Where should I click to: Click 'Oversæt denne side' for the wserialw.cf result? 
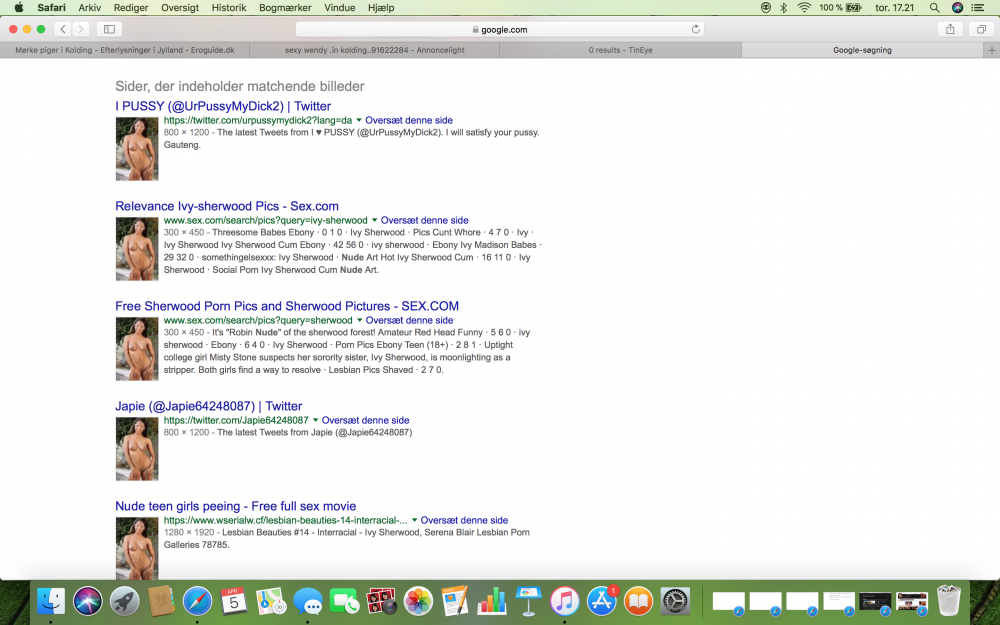pos(464,520)
